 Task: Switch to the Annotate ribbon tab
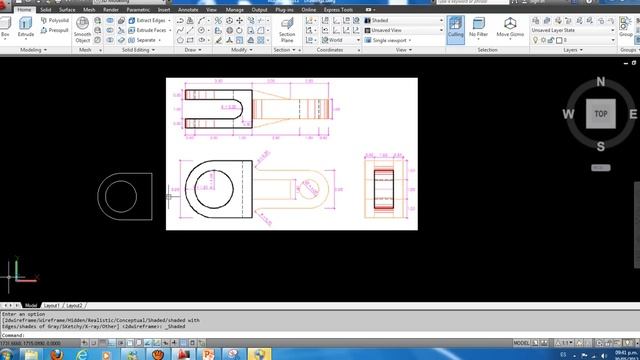pos(188,9)
